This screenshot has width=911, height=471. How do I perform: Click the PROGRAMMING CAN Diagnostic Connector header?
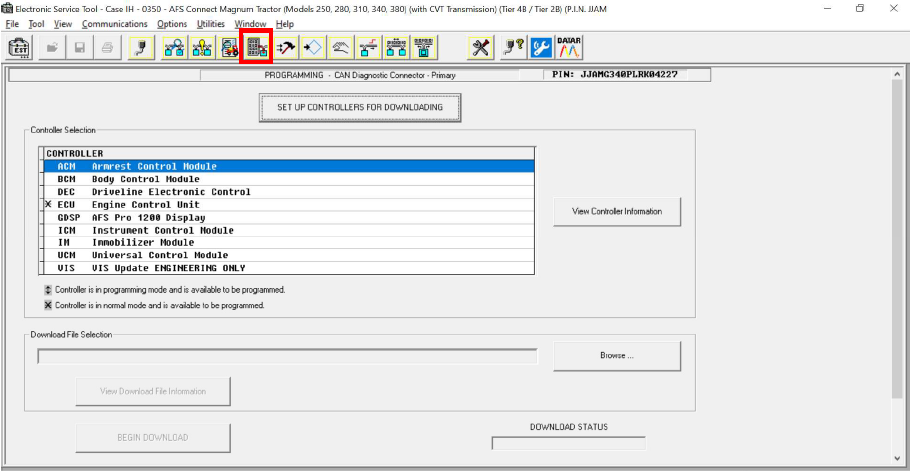tap(360, 75)
